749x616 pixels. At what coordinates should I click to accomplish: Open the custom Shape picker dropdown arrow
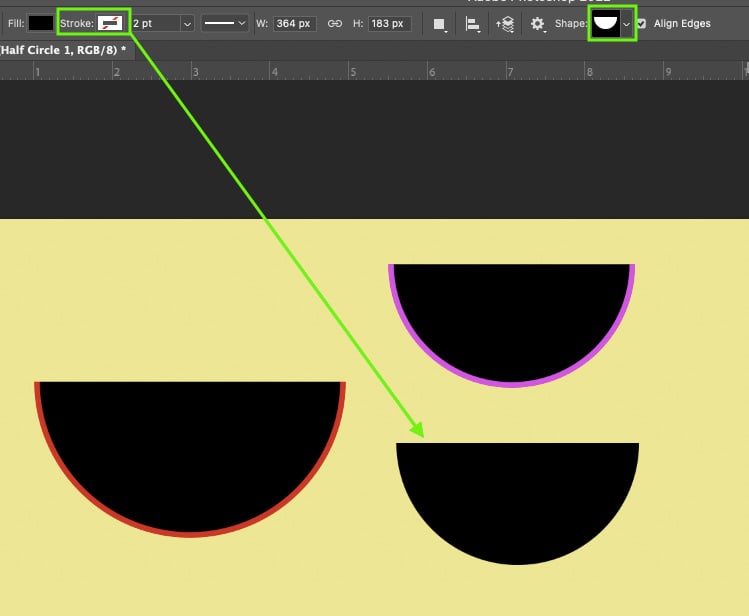pos(627,24)
